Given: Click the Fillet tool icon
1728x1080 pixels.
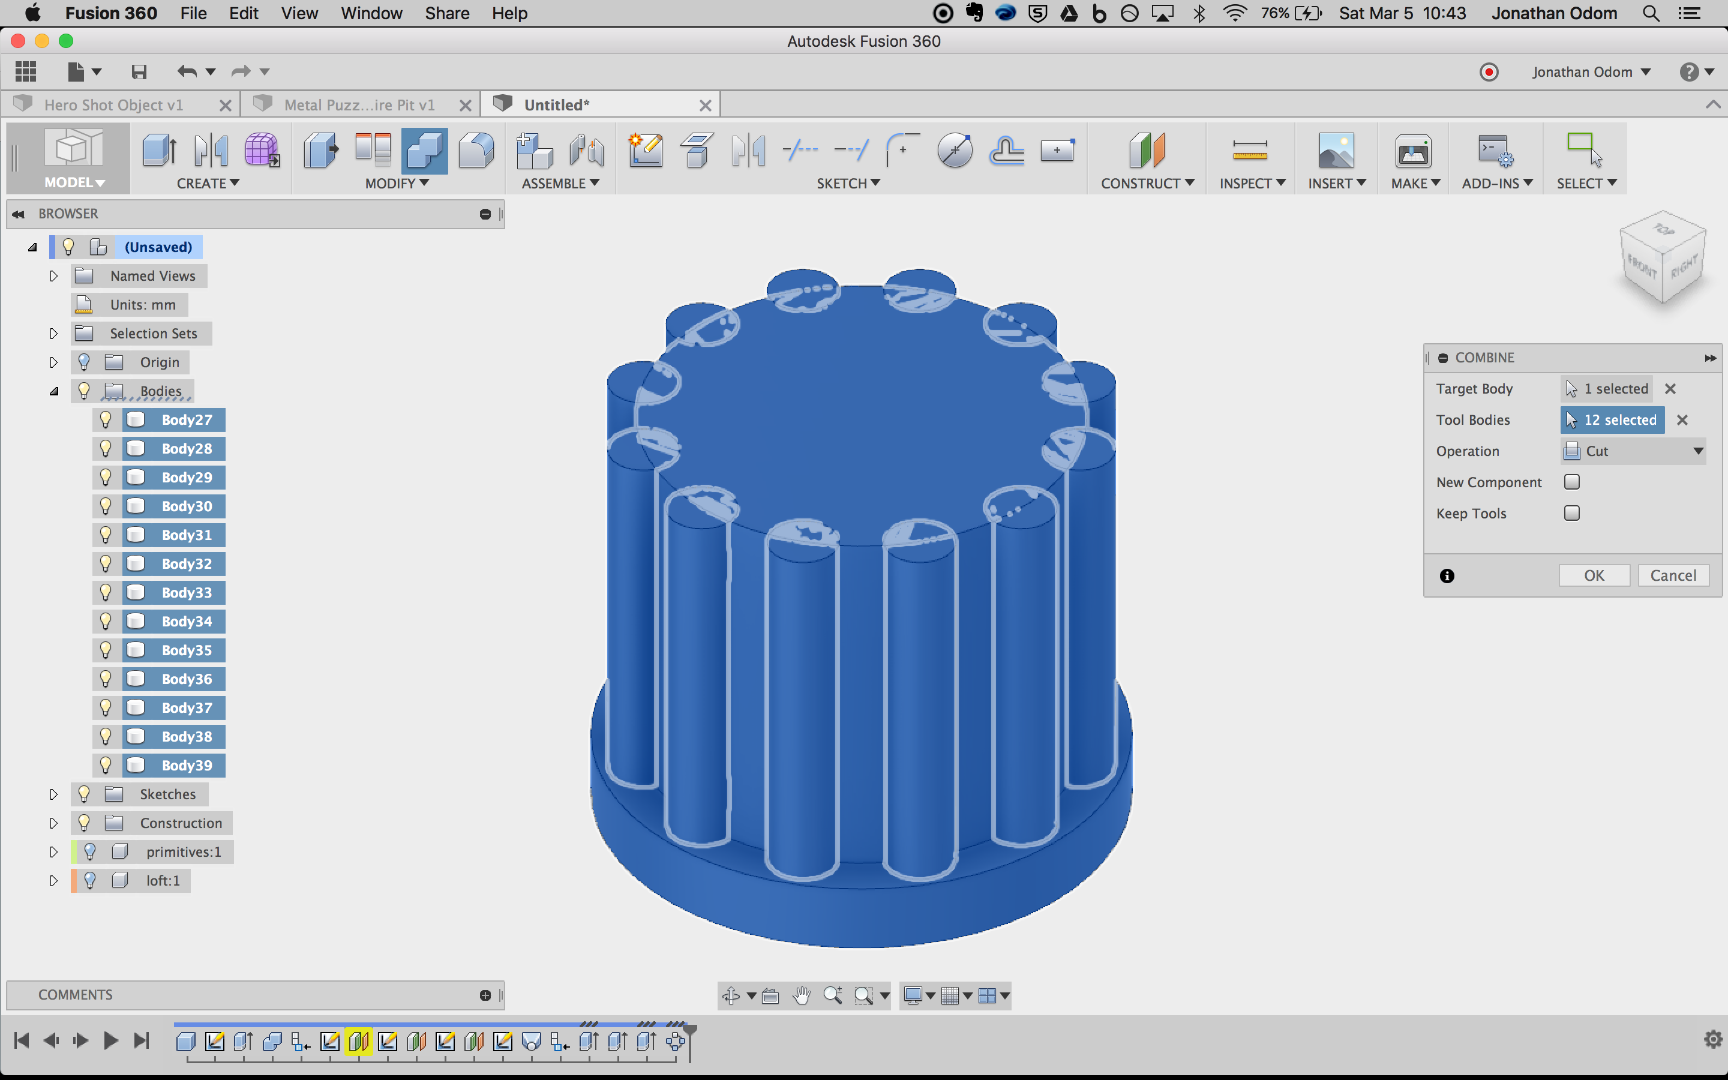Looking at the screenshot, I should (476, 151).
